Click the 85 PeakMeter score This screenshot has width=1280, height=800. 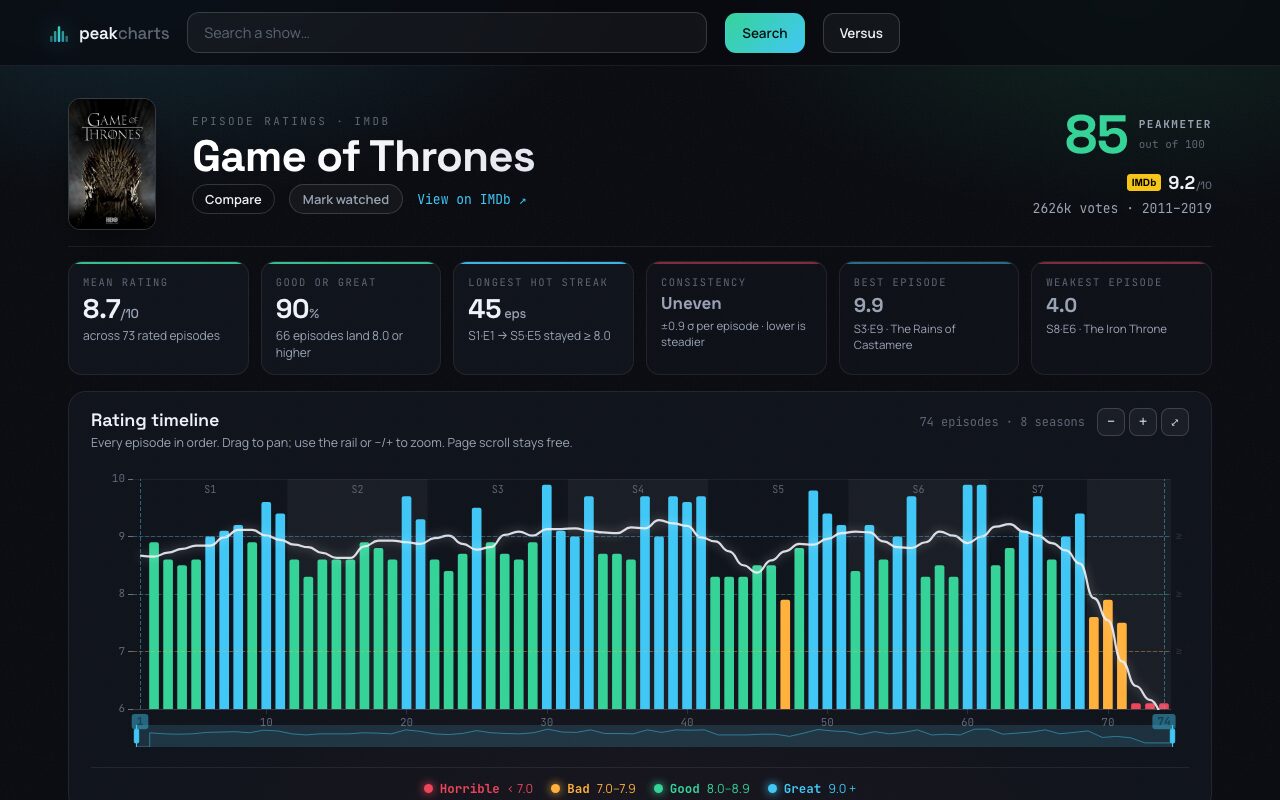tap(1096, 135)
